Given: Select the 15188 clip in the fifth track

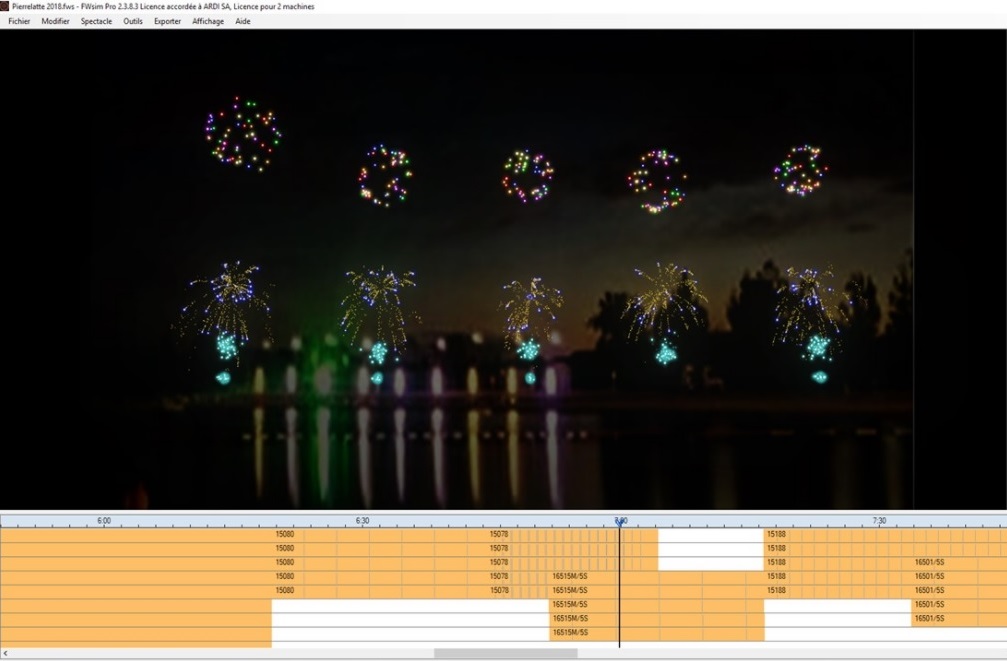Looking at the screenshot, I should [776, 590].
